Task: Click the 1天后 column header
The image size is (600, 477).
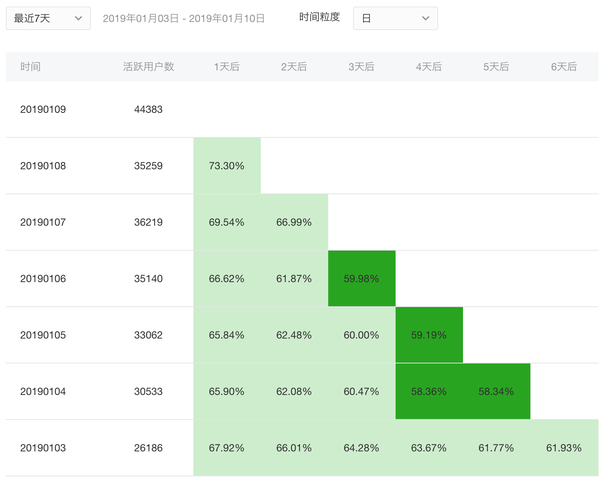Action: 227,67
